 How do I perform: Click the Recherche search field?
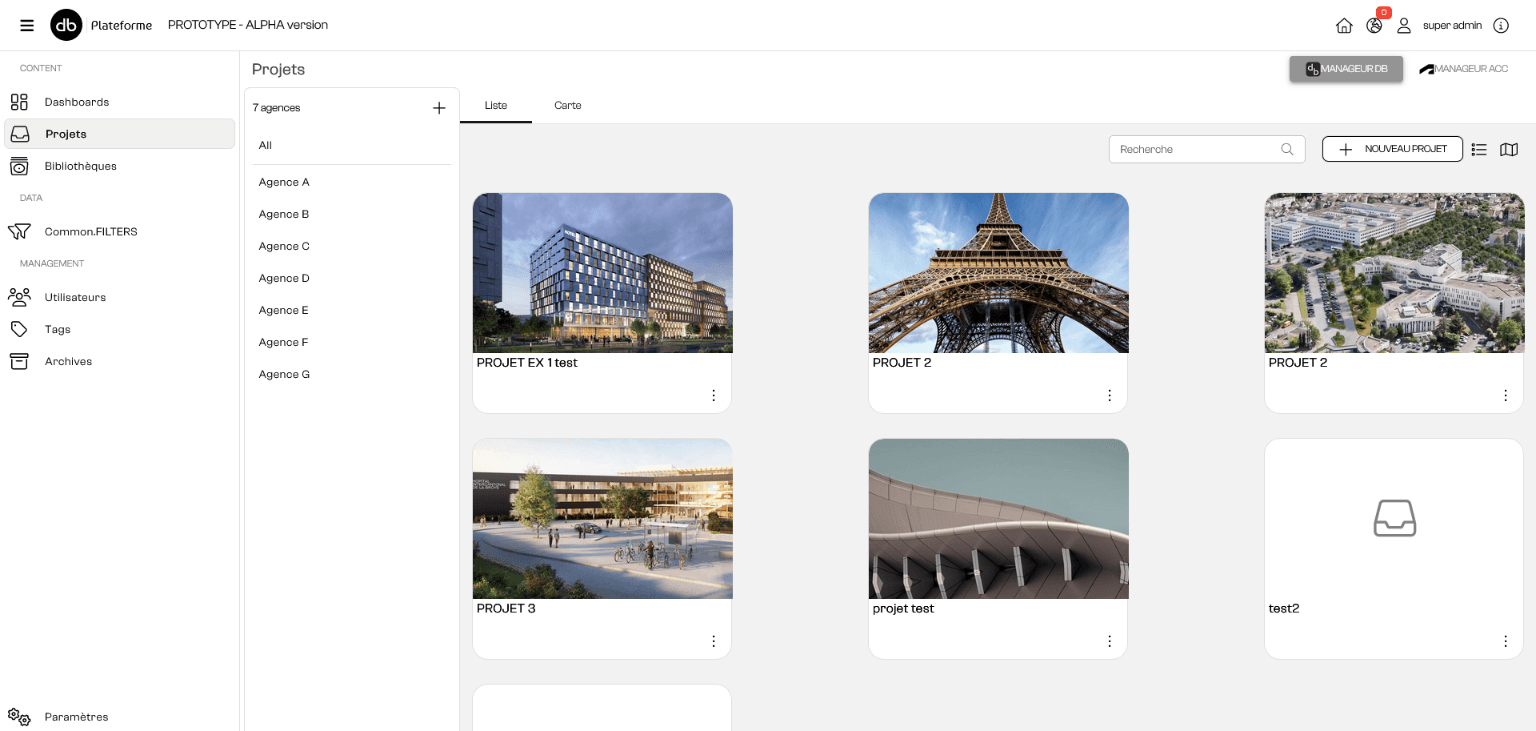point(1195,149)
